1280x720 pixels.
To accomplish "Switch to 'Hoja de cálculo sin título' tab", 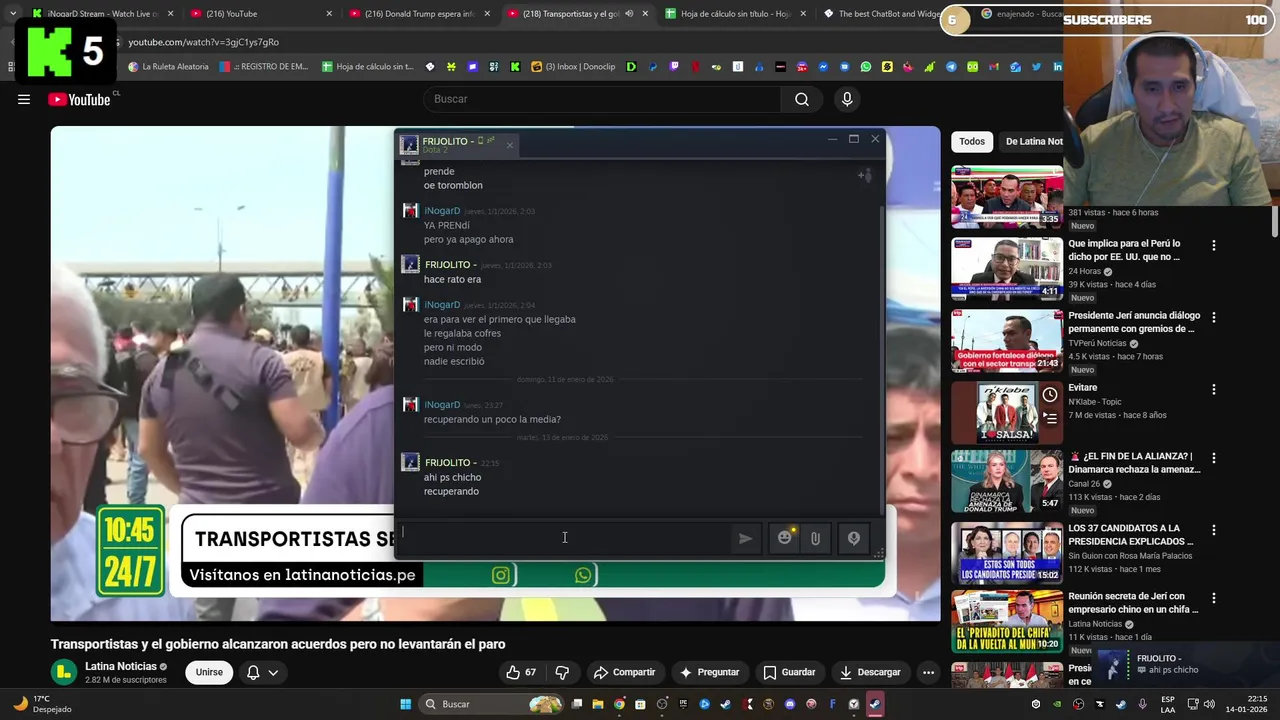I will pyautogui.click(x=735, y=14).
